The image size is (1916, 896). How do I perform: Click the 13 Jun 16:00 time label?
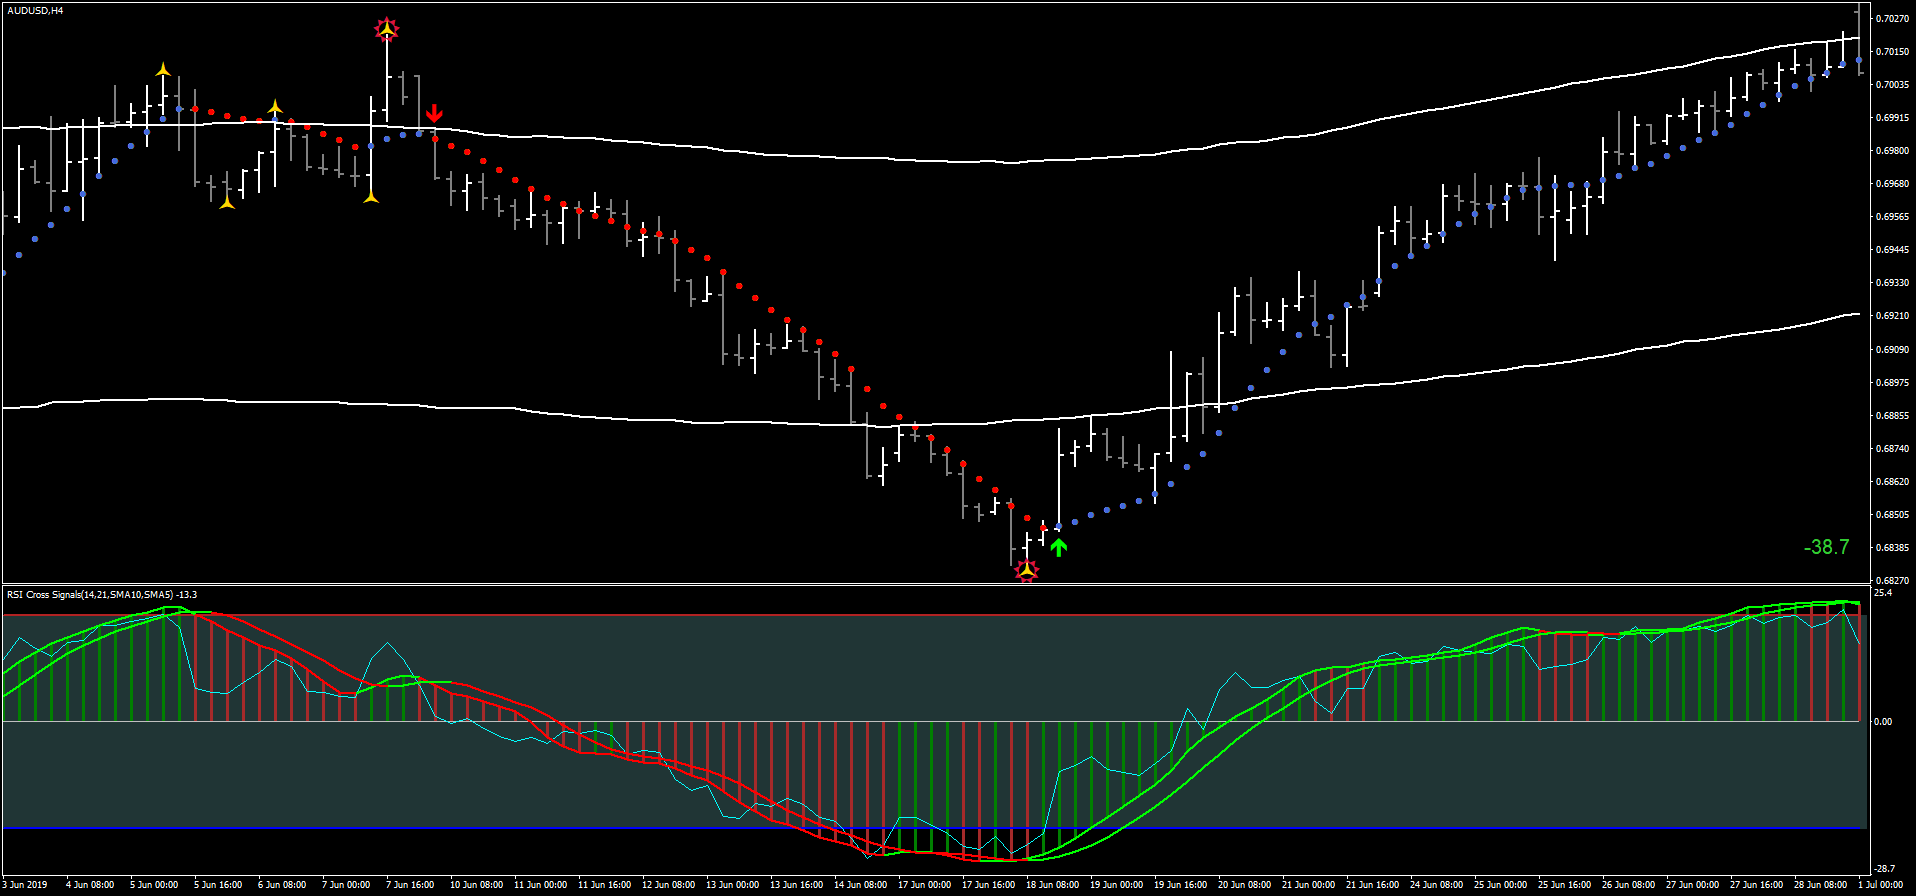coord(796,885)
